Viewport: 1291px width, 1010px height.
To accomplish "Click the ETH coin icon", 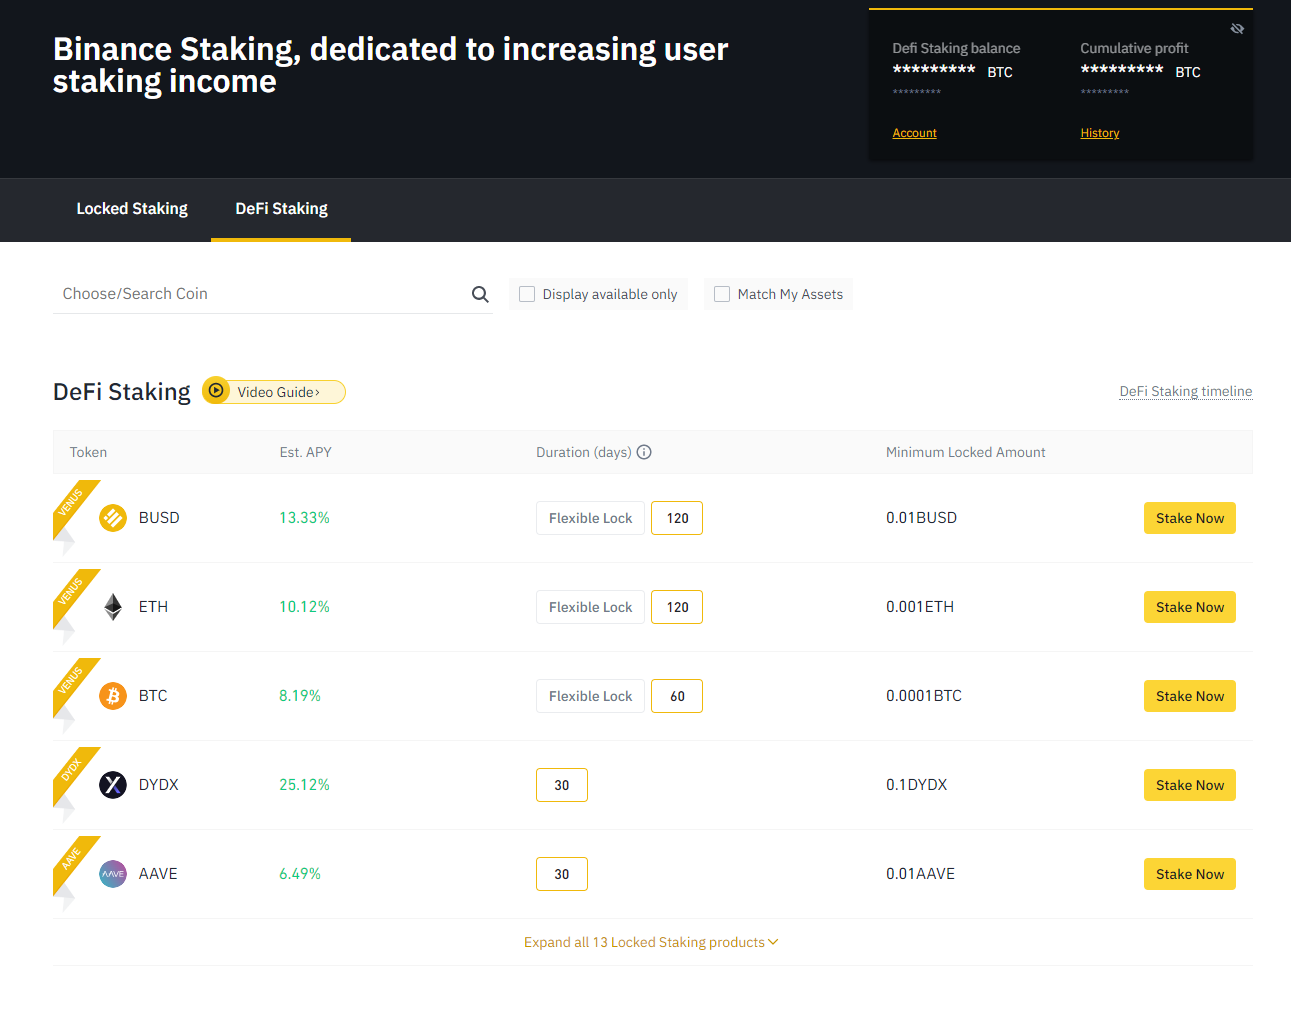I will point(113,607).
